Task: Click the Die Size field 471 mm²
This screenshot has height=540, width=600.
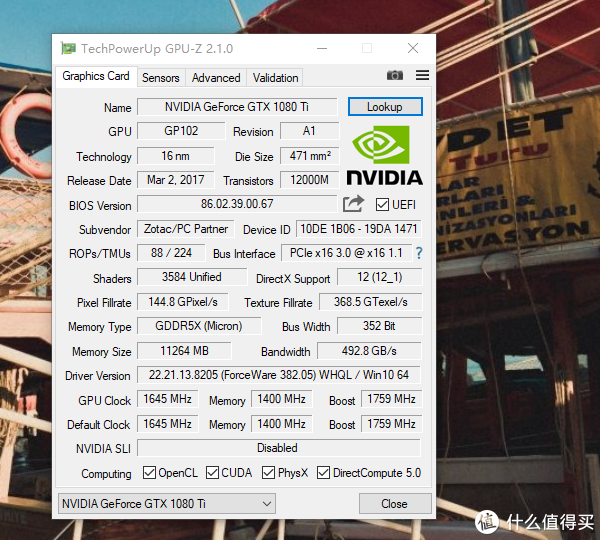Action: coord(310,156)
